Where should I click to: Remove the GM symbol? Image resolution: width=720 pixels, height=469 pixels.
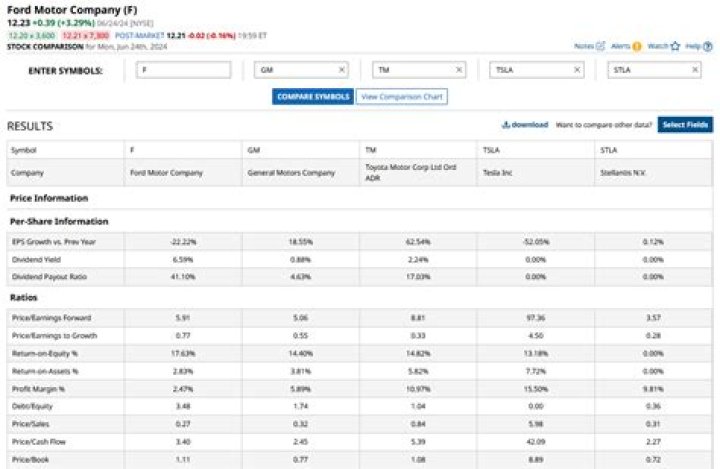pos(341,70)
